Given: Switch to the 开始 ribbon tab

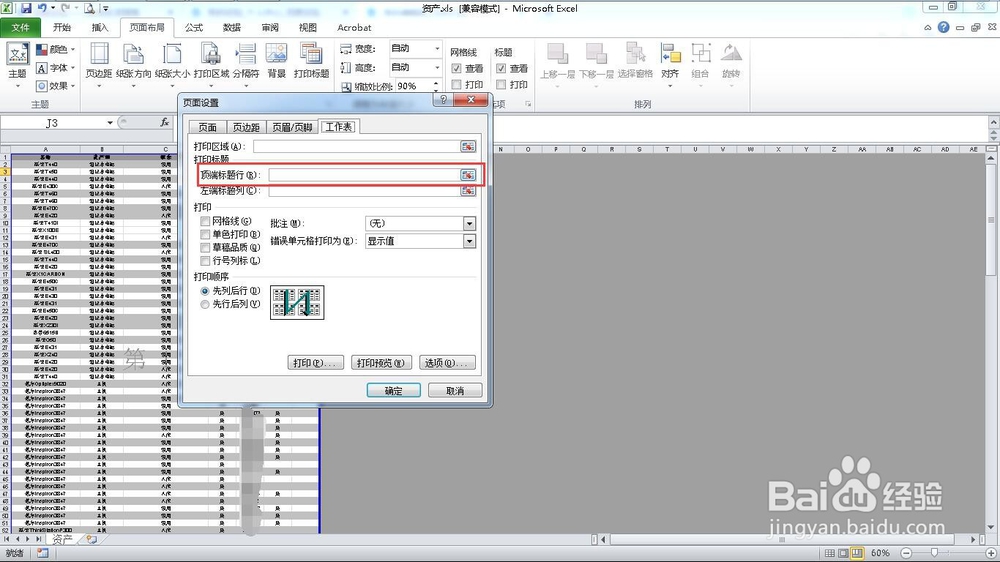Looking at the screenshot, I should (62, 27).
